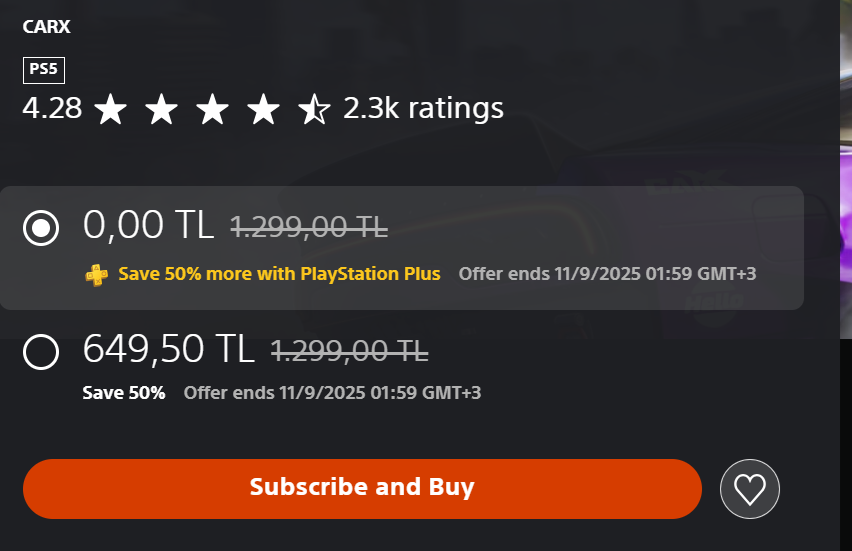Click the Save 50% discount label

coord(123,393)
